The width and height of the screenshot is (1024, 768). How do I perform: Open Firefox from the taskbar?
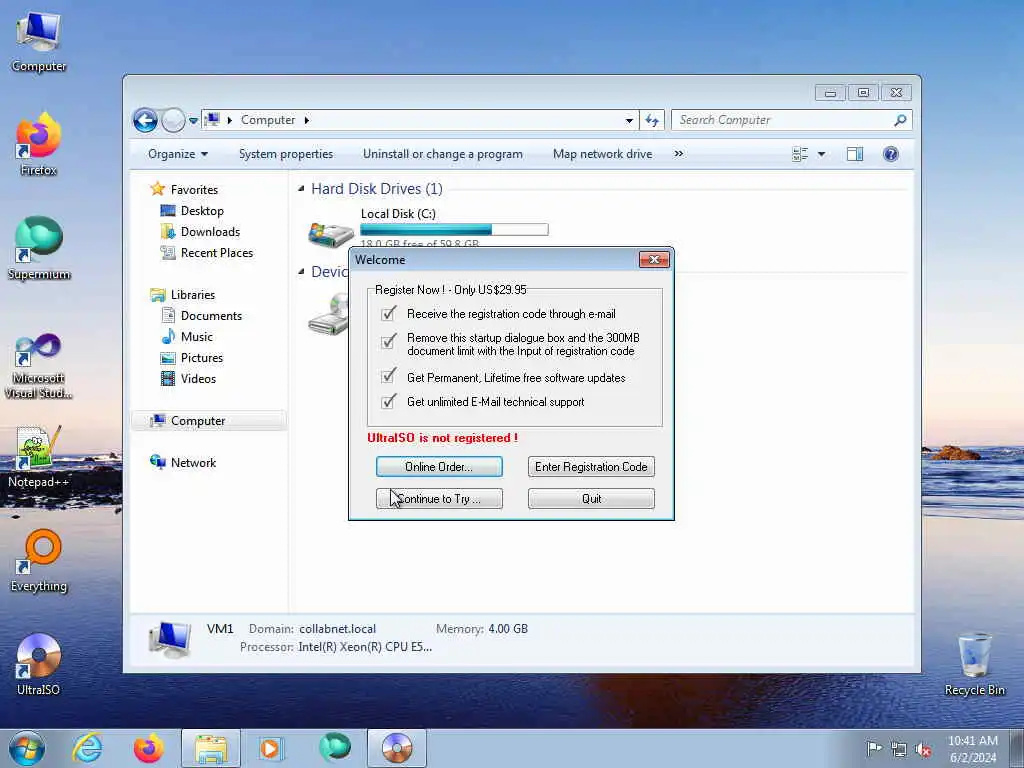point(149,748)
